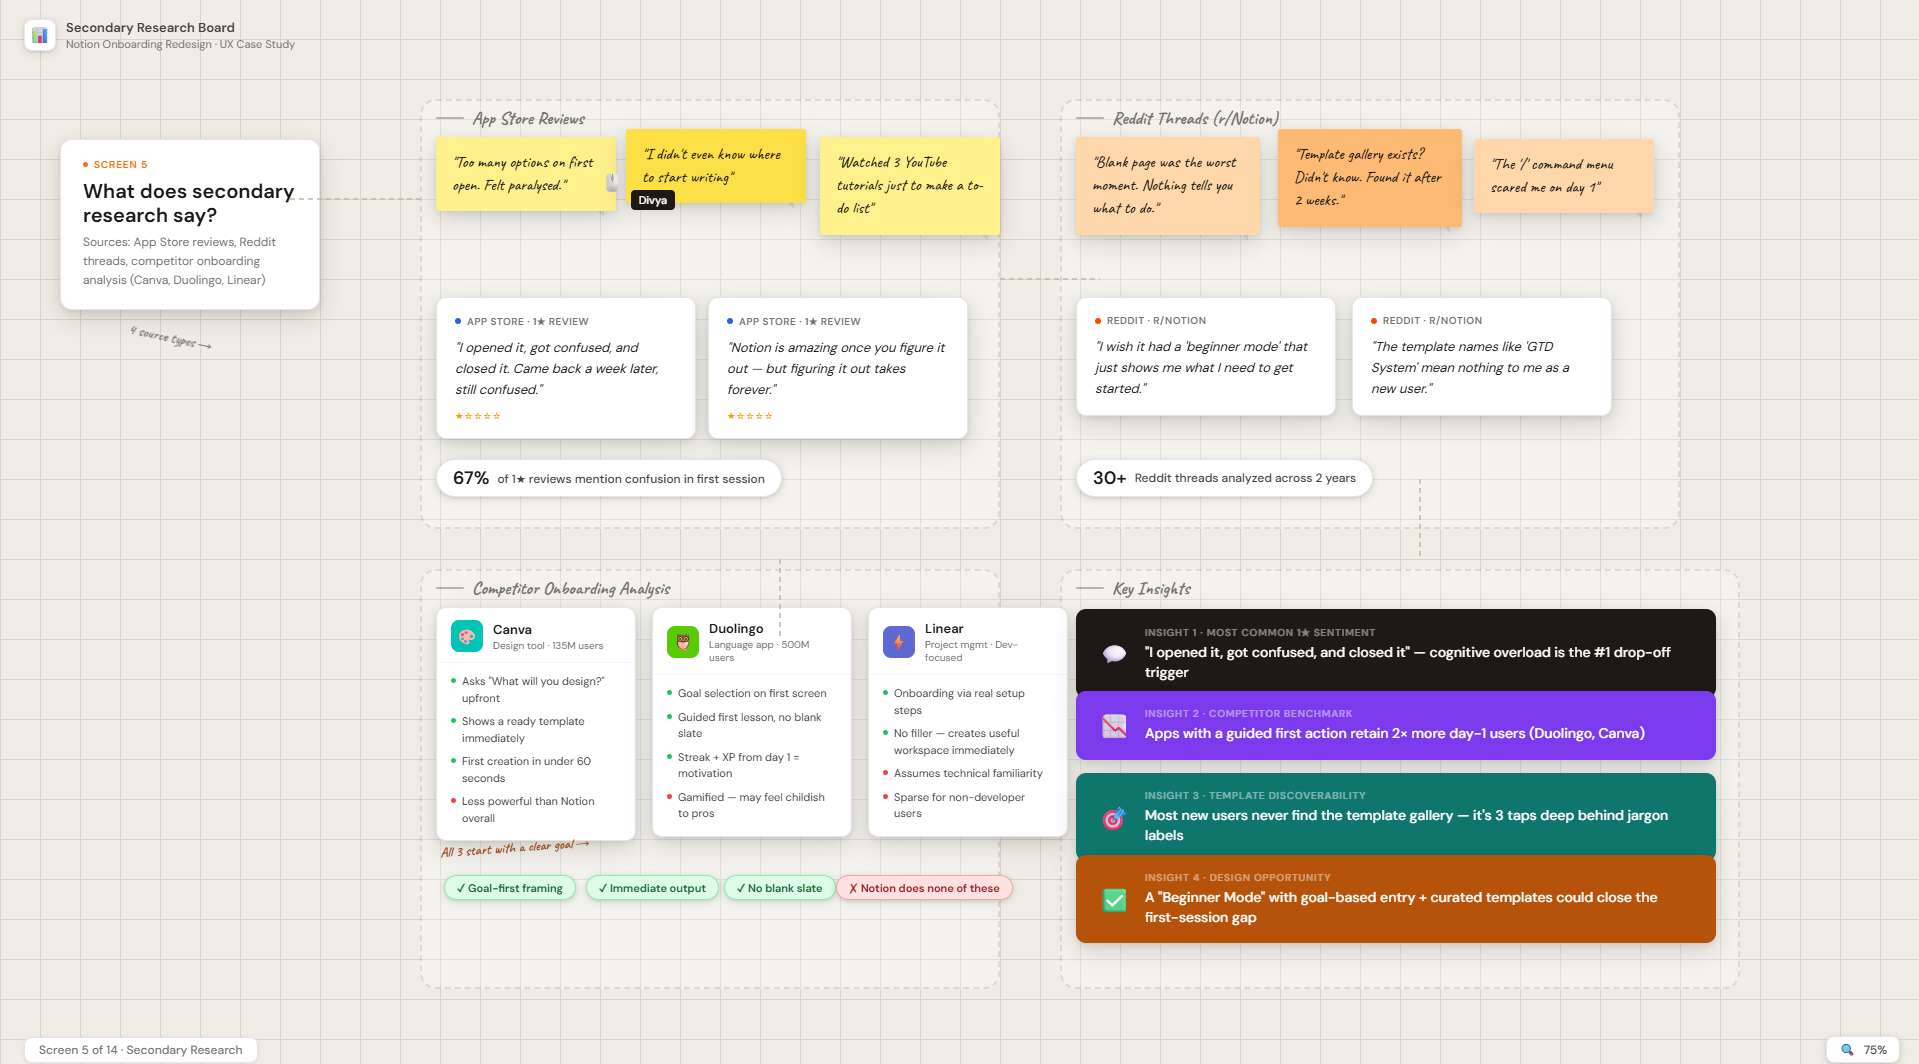The height and width of the screenshot is (1064, 1919).
Task: Click the target icon on Insight 3
Action: pyautogui.click(x=1114, y=818)
